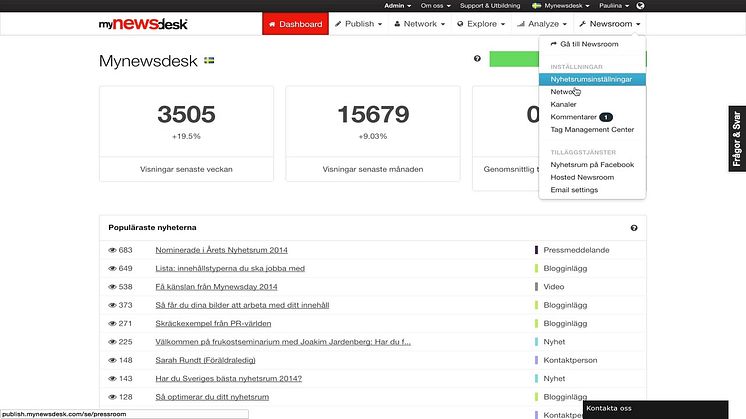Expand the Publish menu

pyautogui.click(x=358, y=24)
